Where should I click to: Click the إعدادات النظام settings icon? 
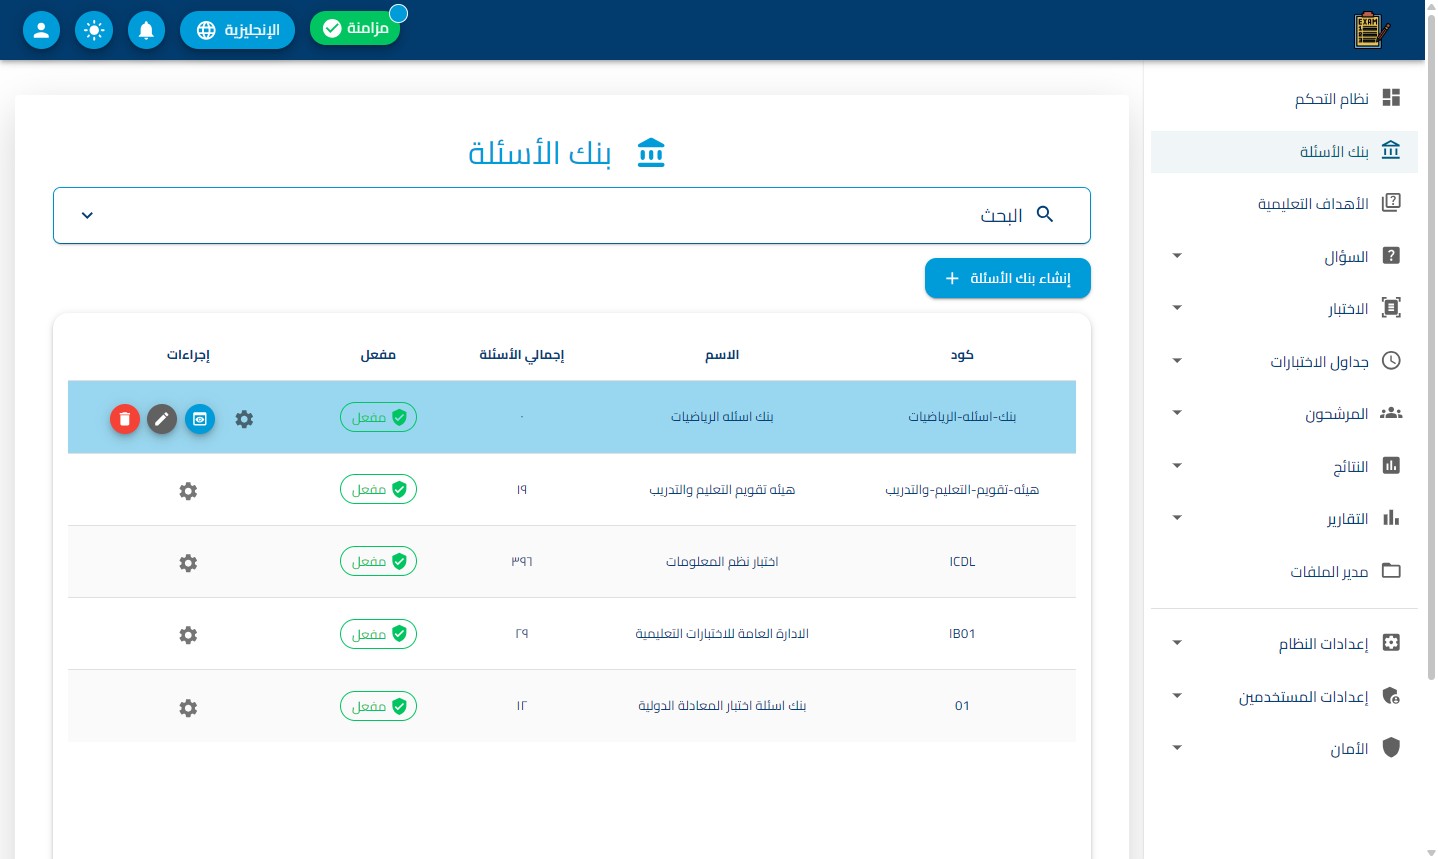(1391, 642)
